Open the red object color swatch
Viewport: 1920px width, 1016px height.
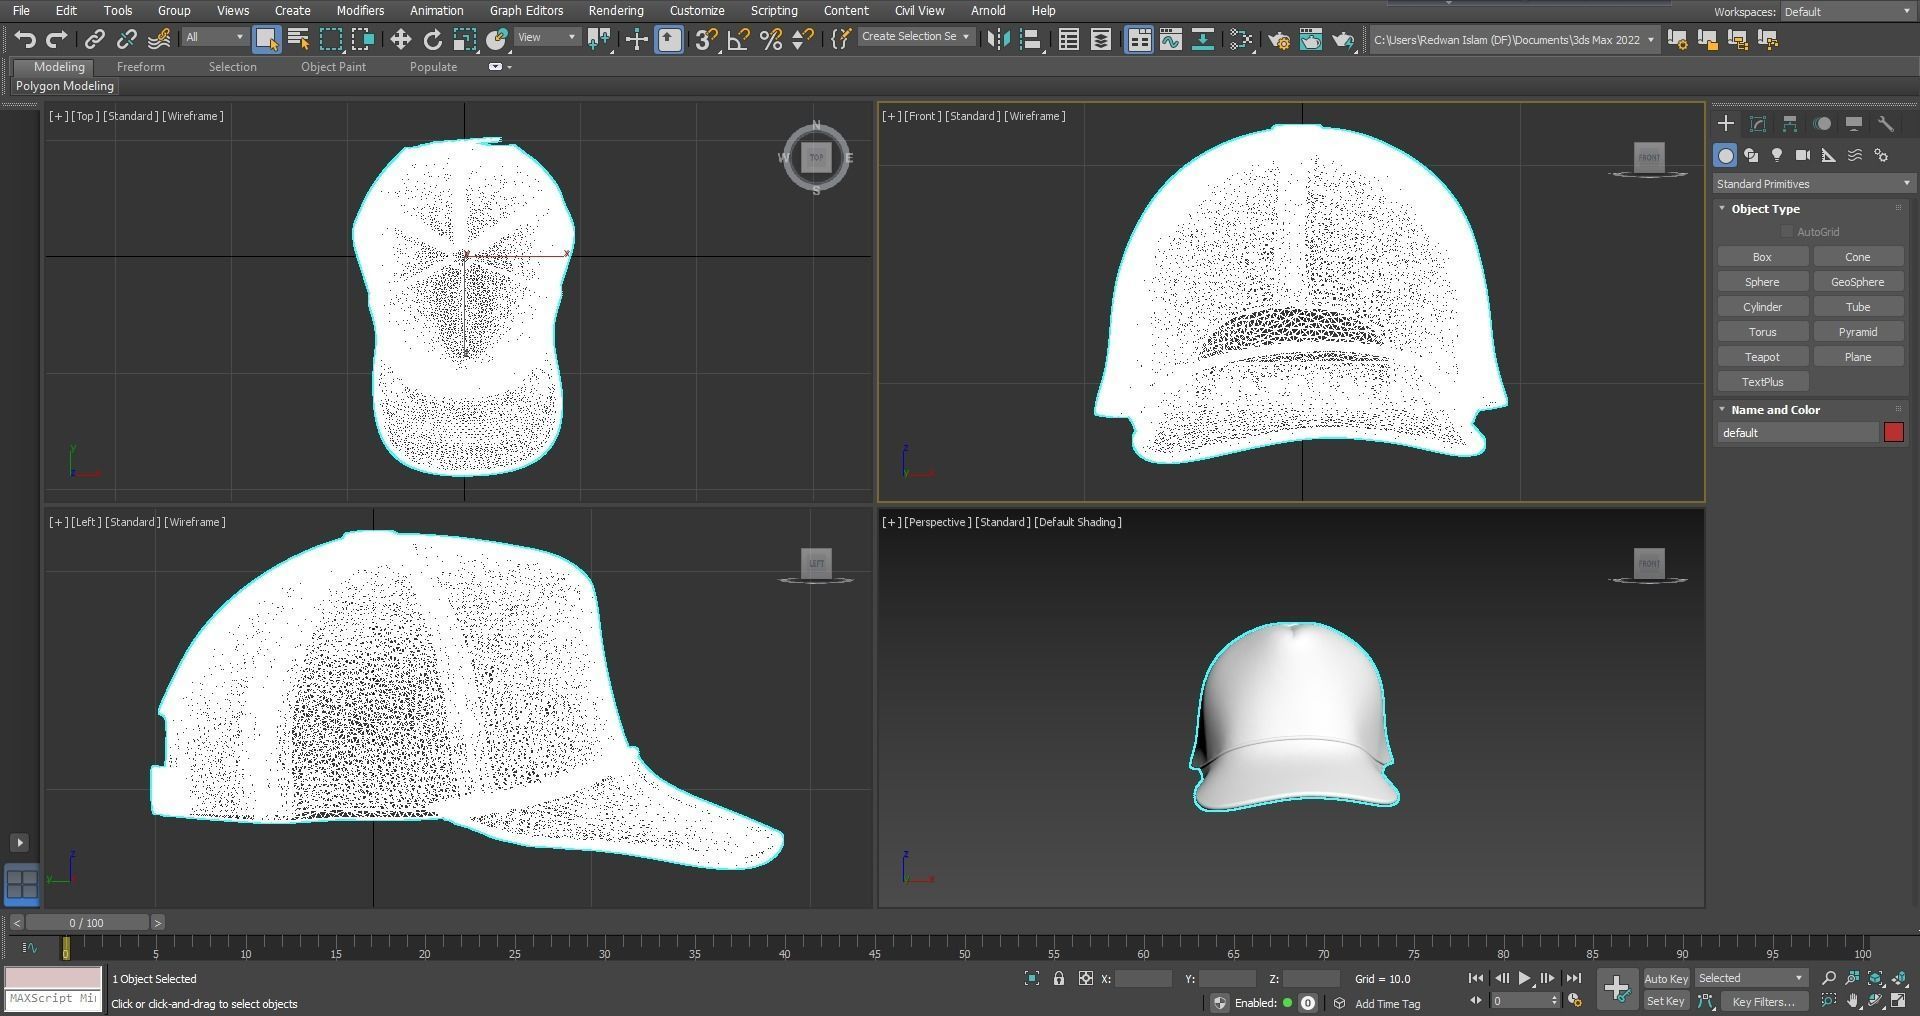(1893, 433)
